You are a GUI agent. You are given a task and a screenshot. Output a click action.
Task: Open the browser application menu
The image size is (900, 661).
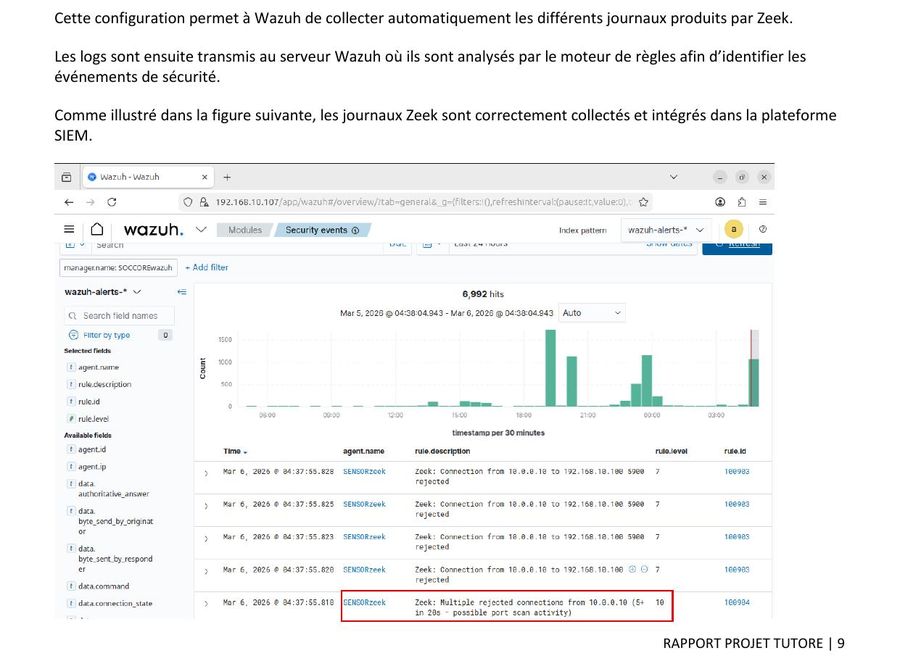[x=763, y=202]
